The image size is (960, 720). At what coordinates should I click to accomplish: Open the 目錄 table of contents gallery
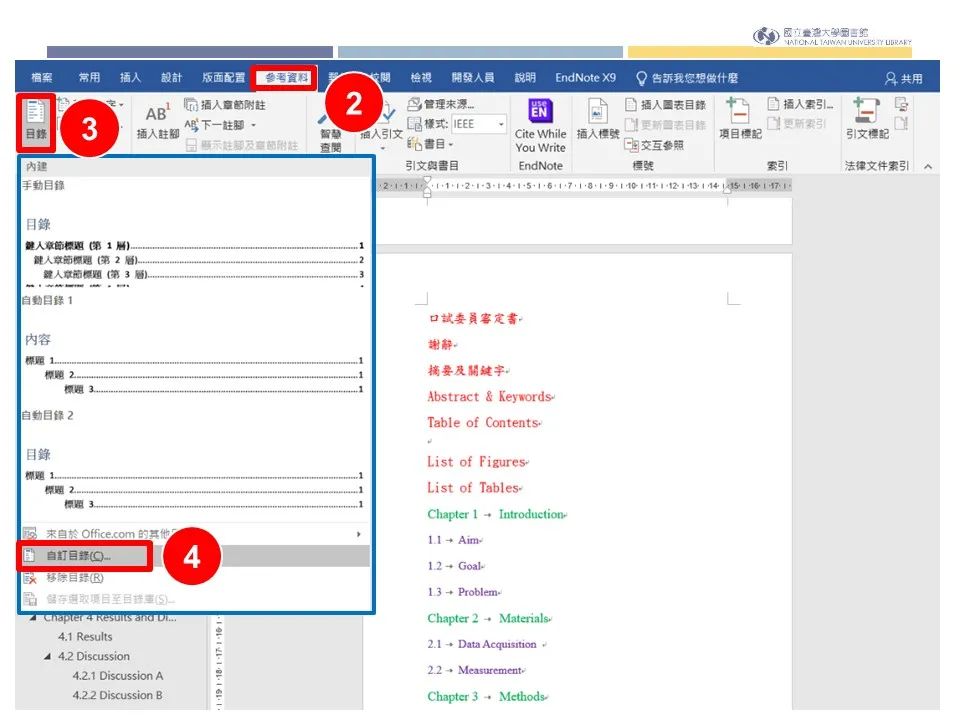tap(34, 122)
